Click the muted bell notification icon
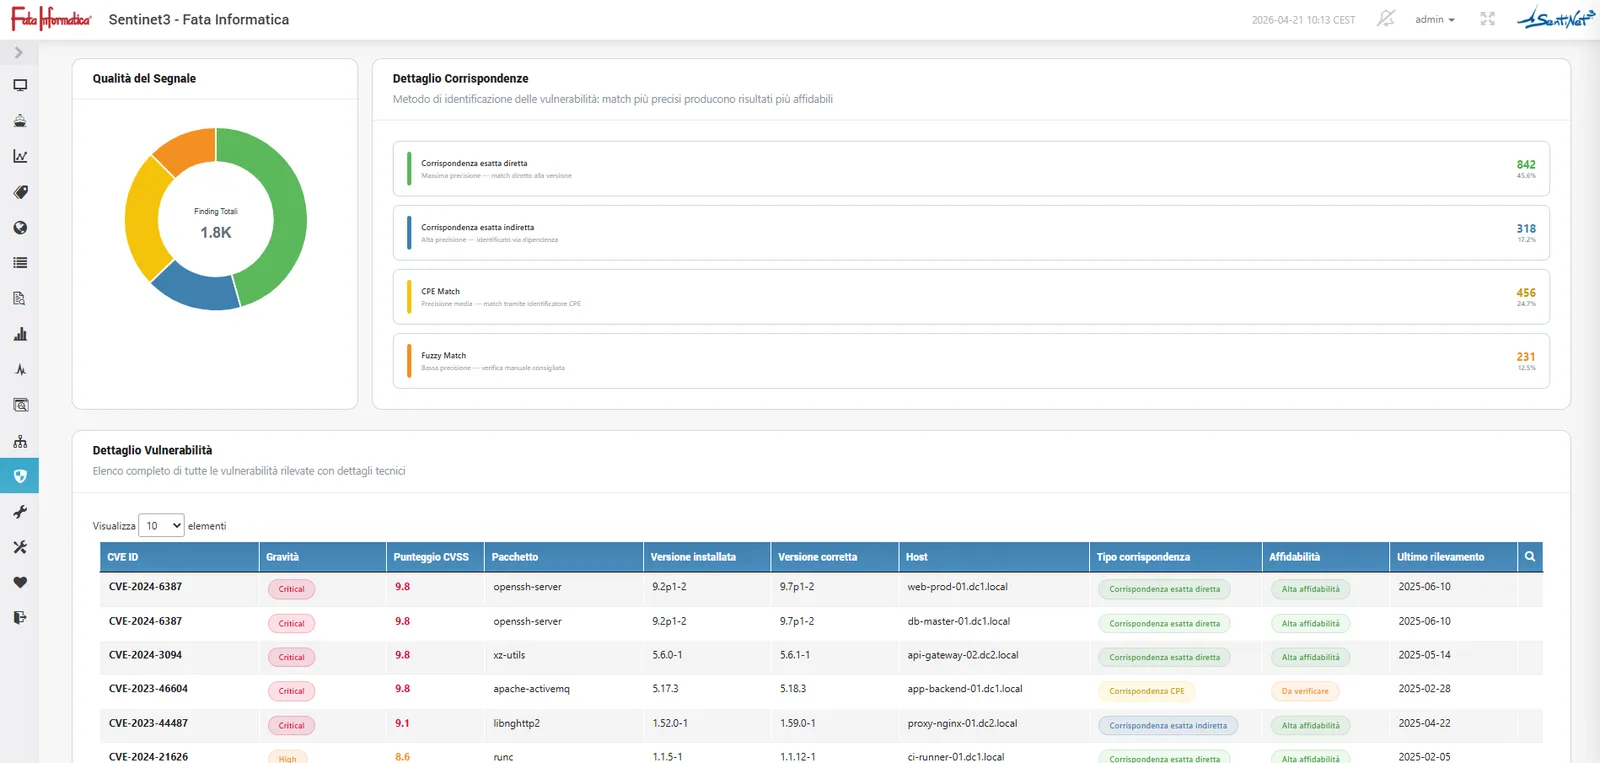The width and height of the screenshot is (1600, 763). pos(1385,19)
